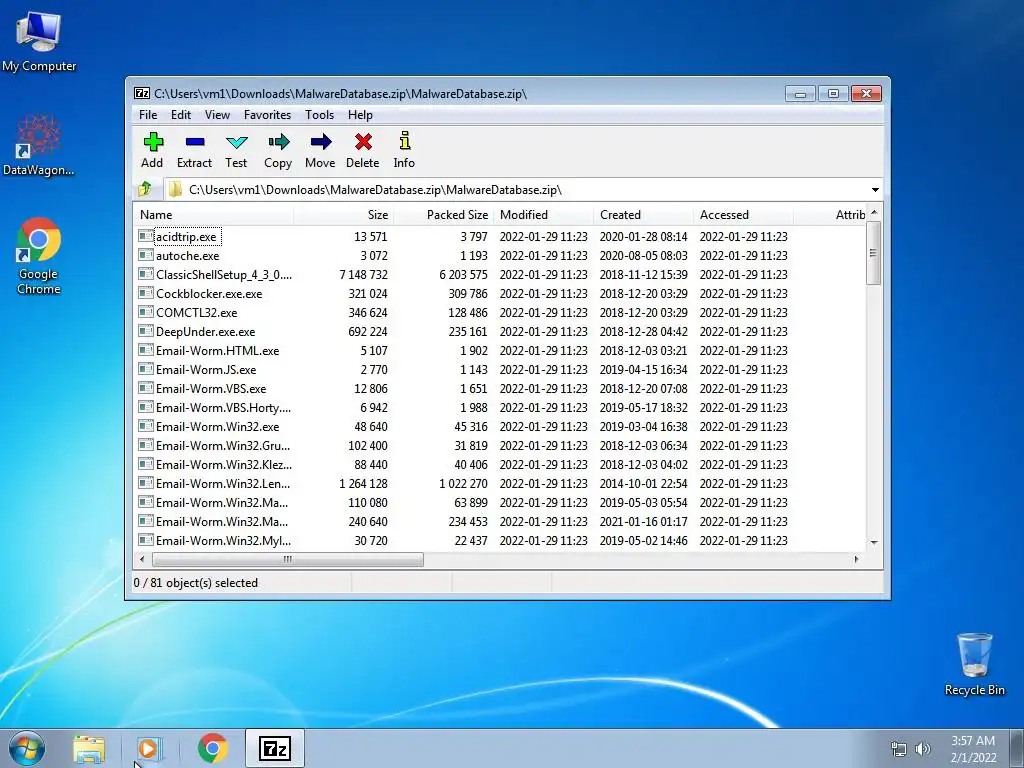The width and height of the screenshot is (1024, 768).
Task: Click the scroll left arrow
Action: tap(142, 559)
